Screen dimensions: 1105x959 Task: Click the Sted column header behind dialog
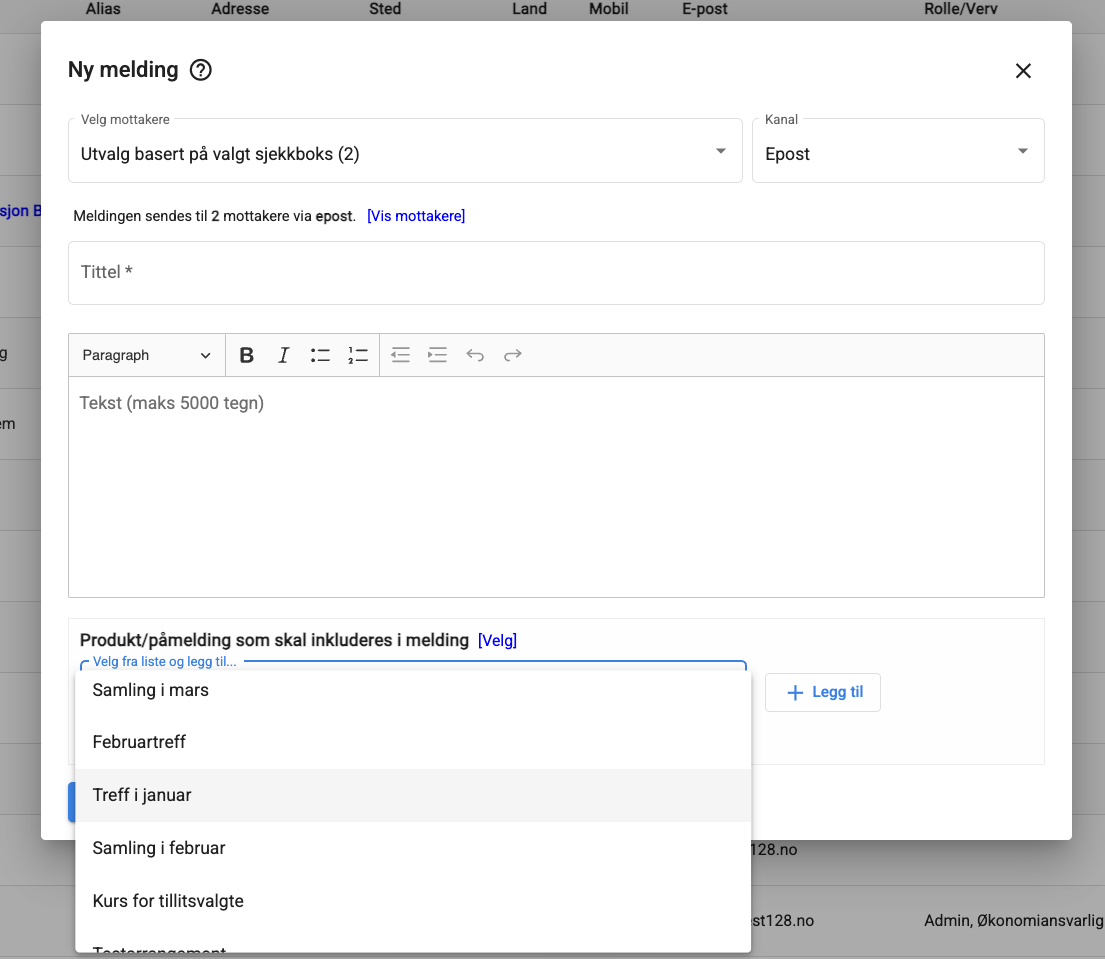coord(385,9)
